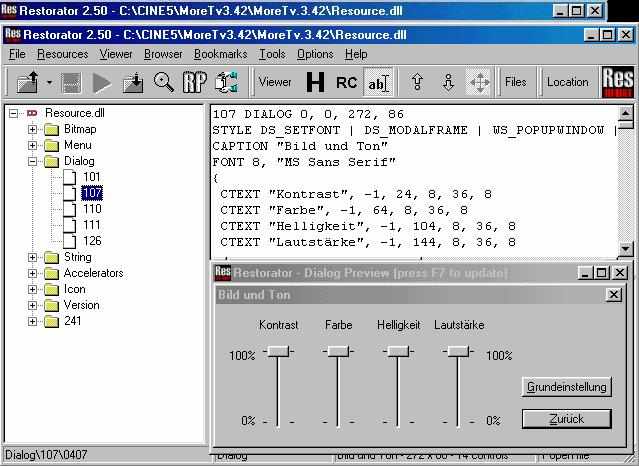
Task: Click the Accelerators folder icon
Action: tap(51, 273)
